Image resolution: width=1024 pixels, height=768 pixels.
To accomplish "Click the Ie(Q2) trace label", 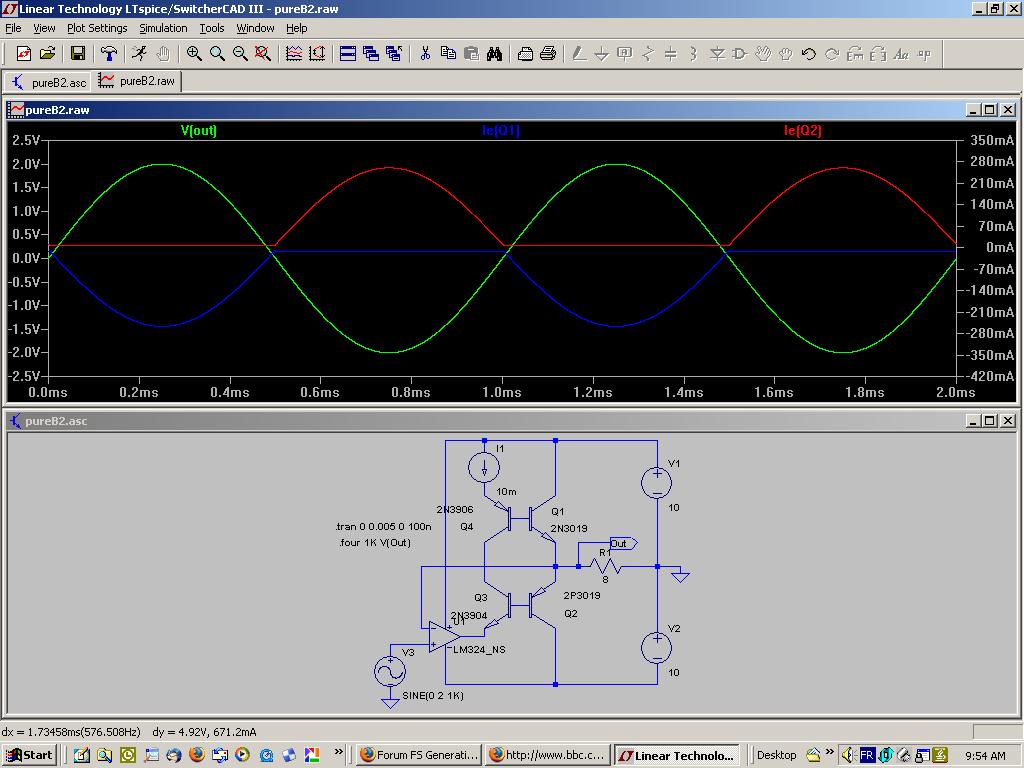I will click(x=802, y=131).
